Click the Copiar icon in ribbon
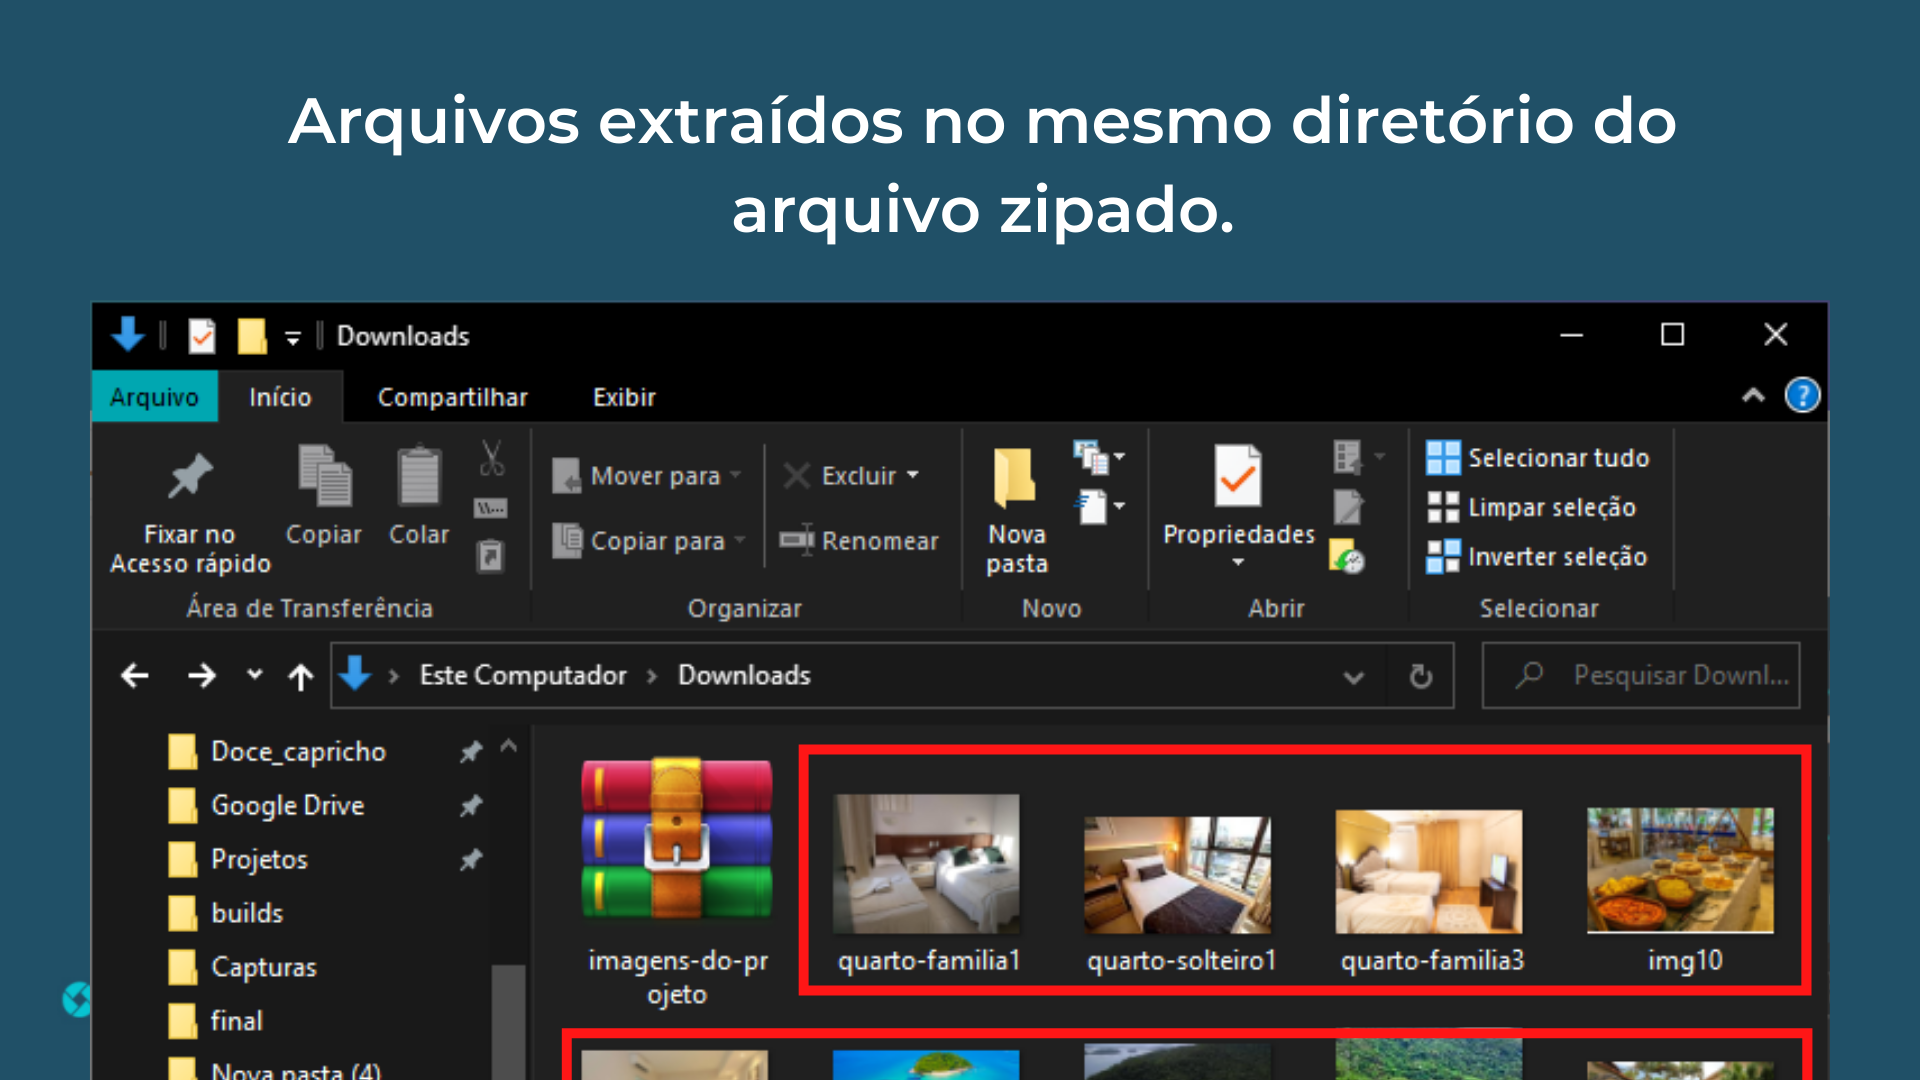This screenshot has width=1920, height=1080. (x=324, y=476)
